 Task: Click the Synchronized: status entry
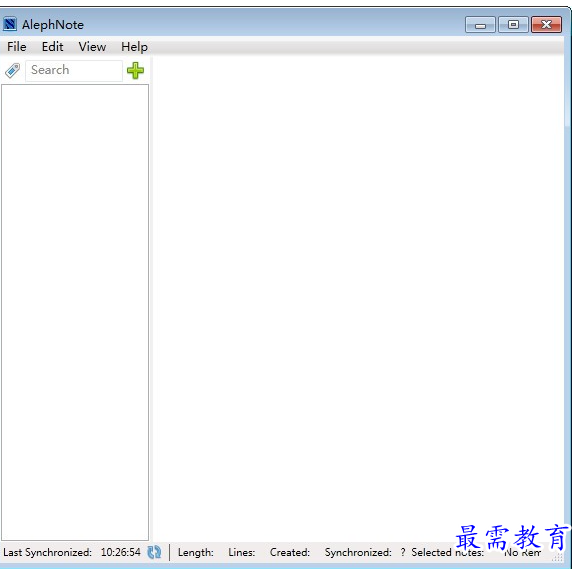[x=358, y=552]
